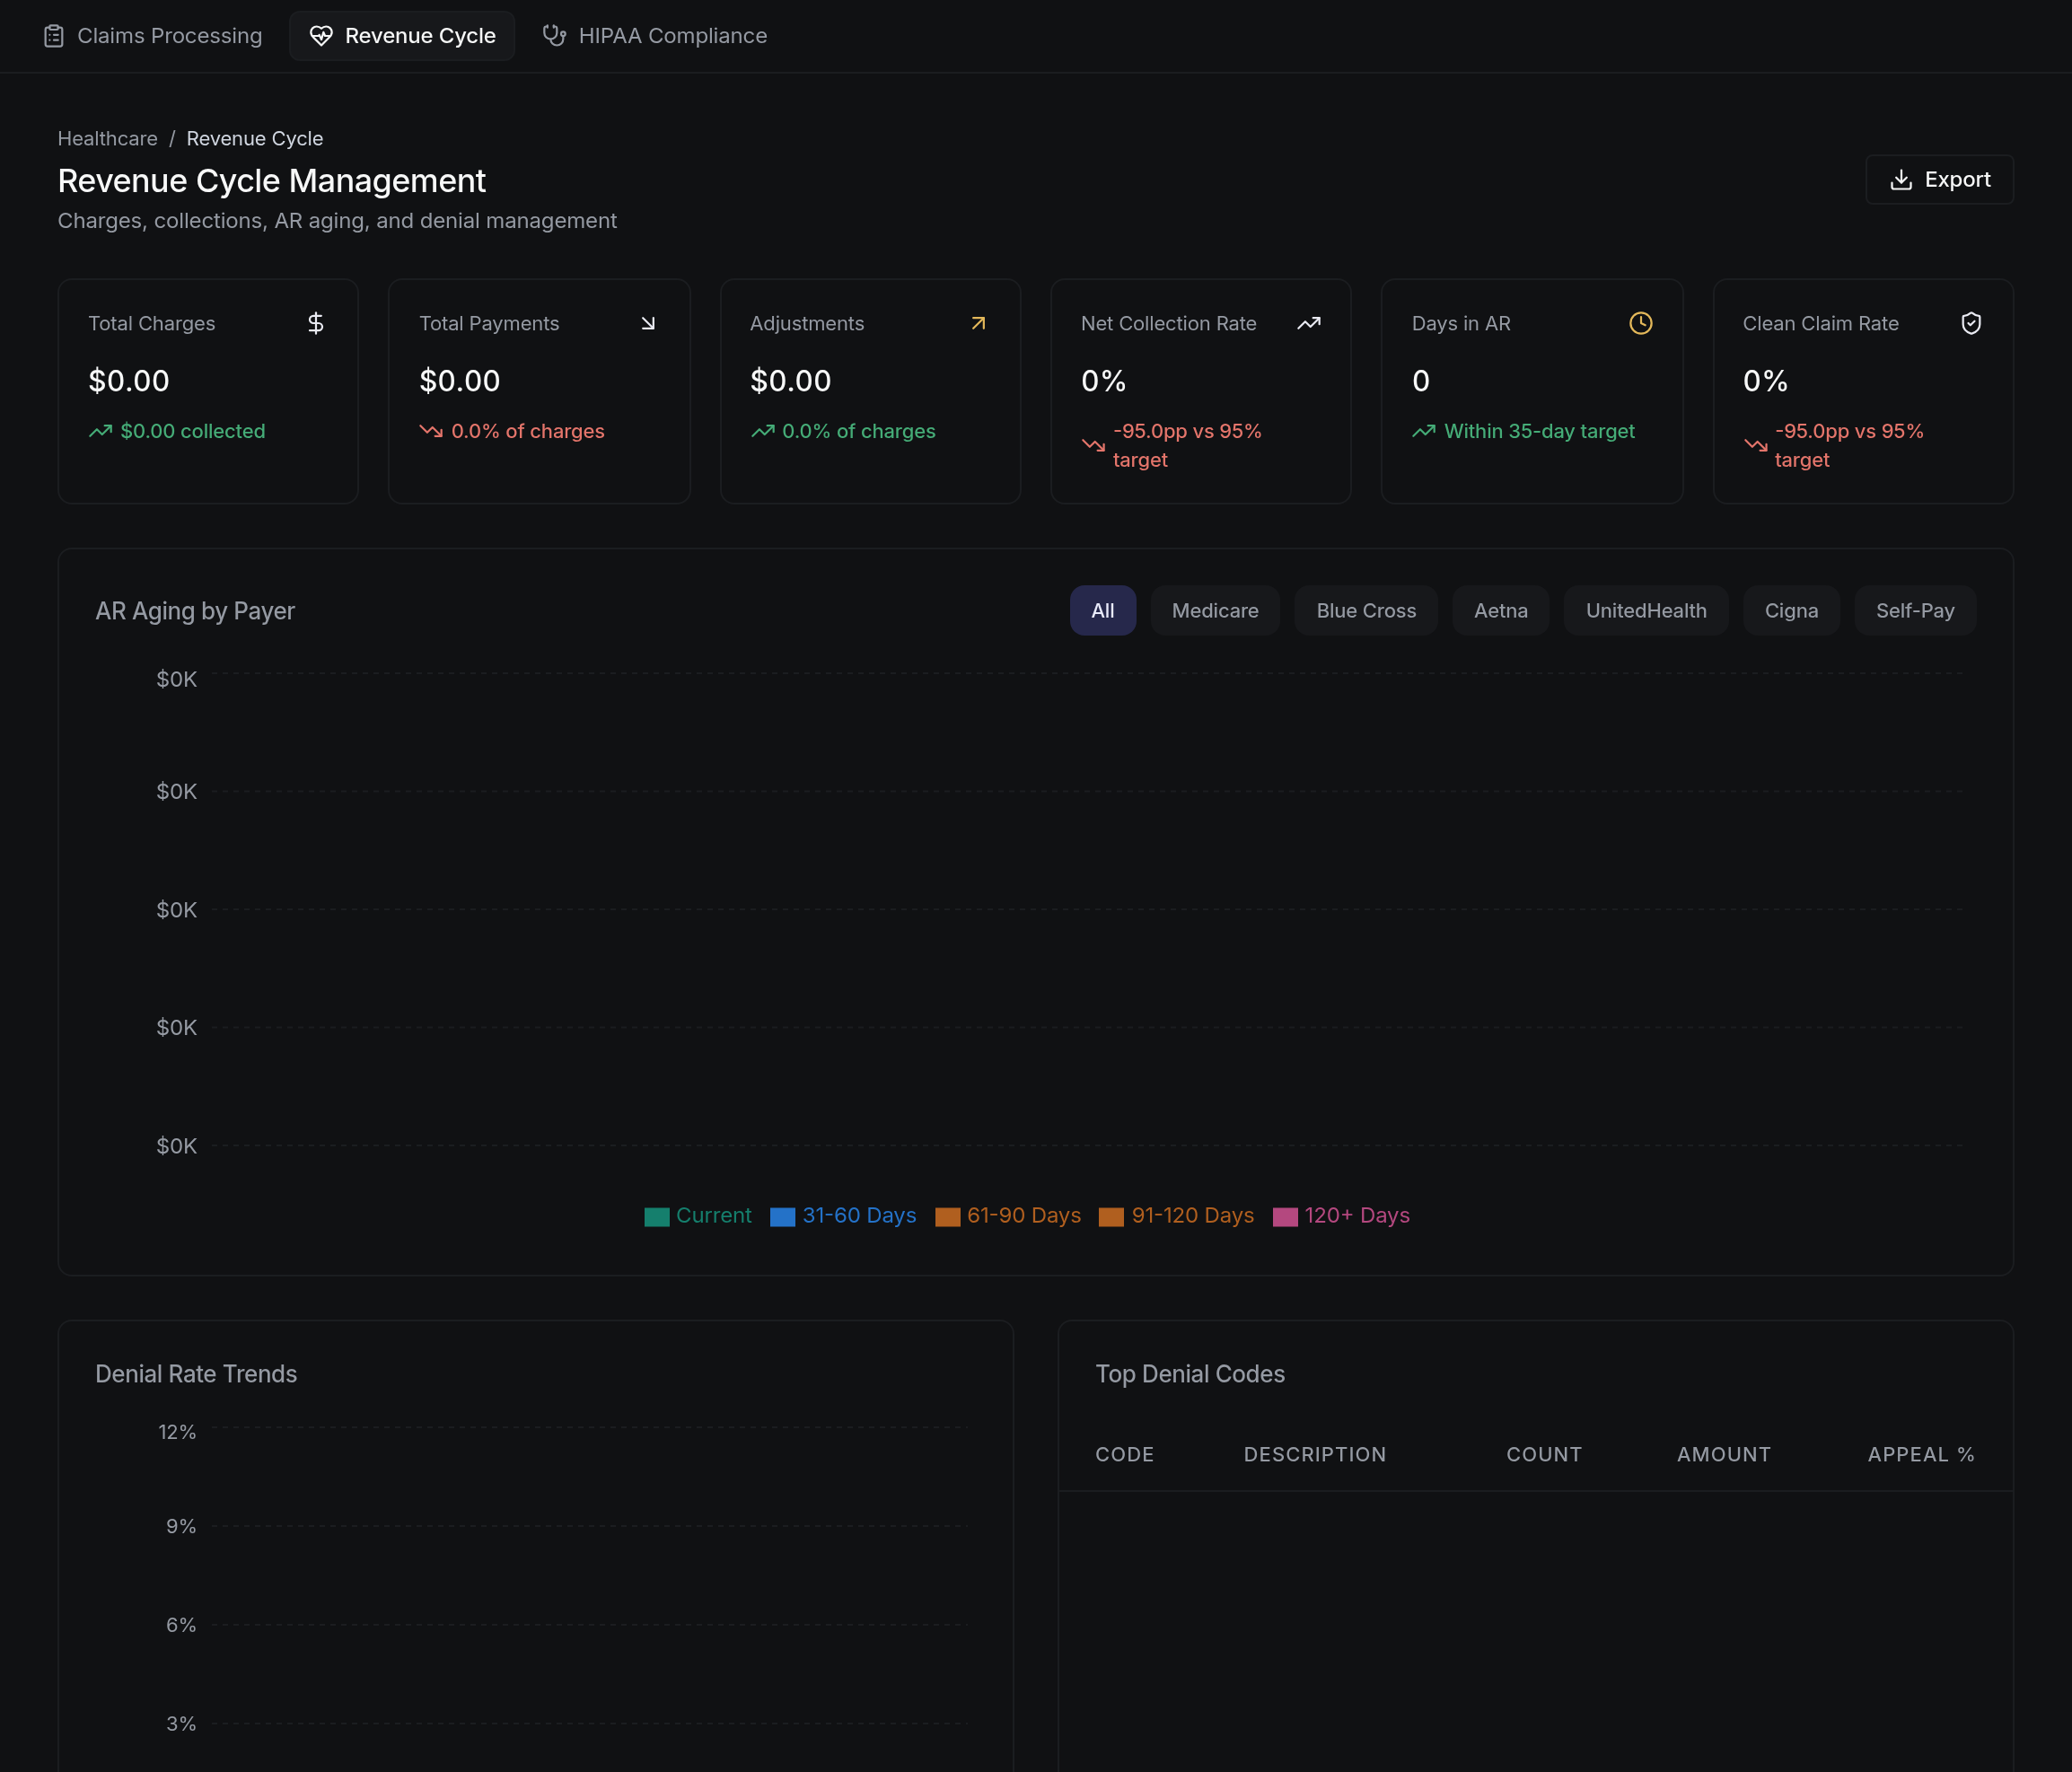Click the DESCRIPTION column header
Viewport: 2072px width, 1772px height.
[1315, 1454]
